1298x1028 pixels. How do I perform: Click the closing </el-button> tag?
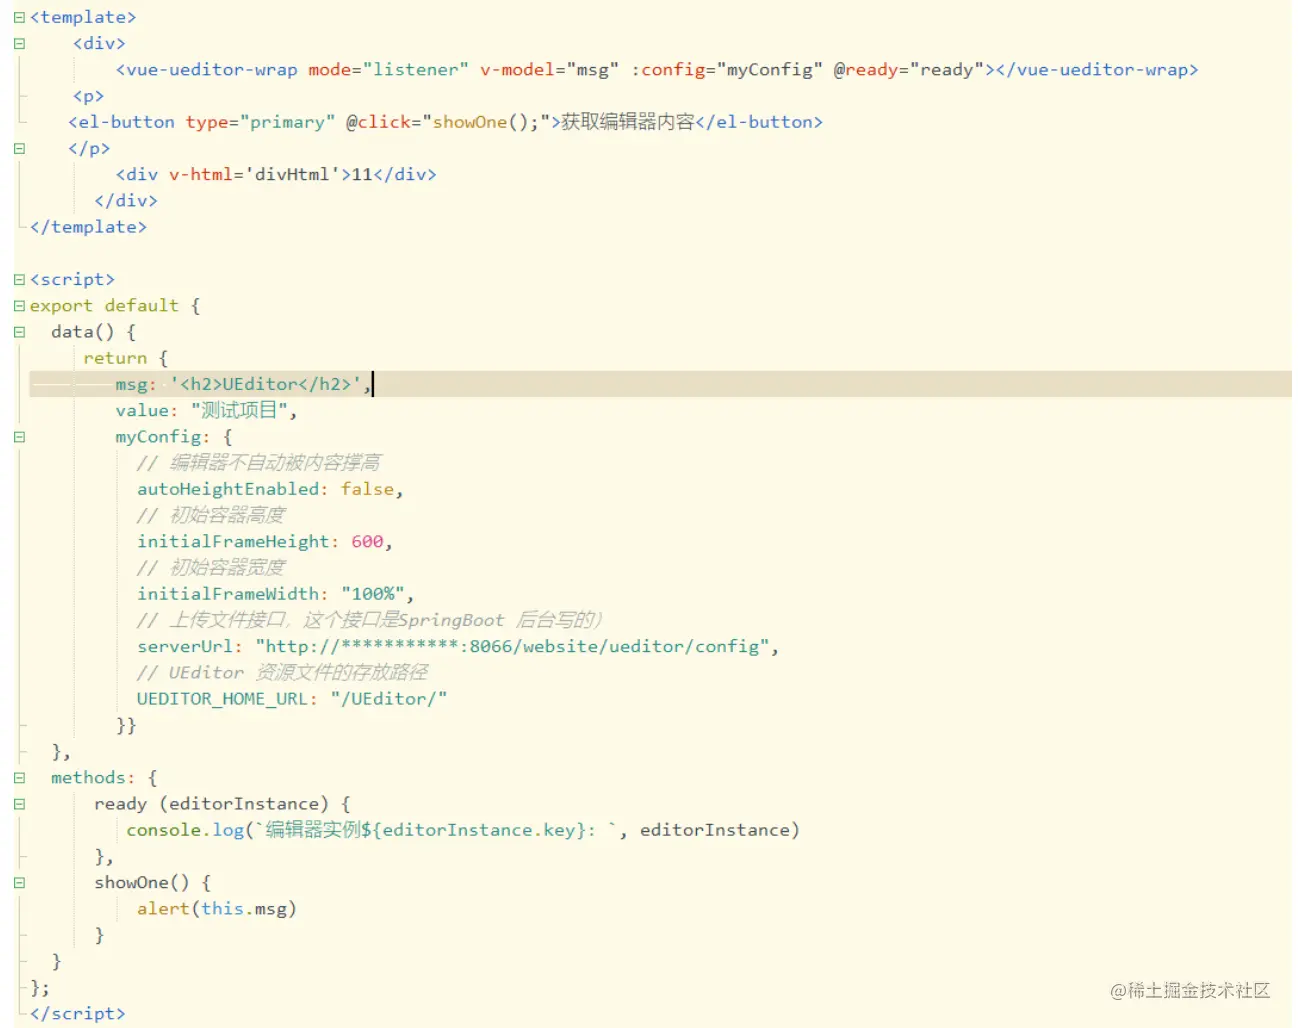[x=759, y=122]
